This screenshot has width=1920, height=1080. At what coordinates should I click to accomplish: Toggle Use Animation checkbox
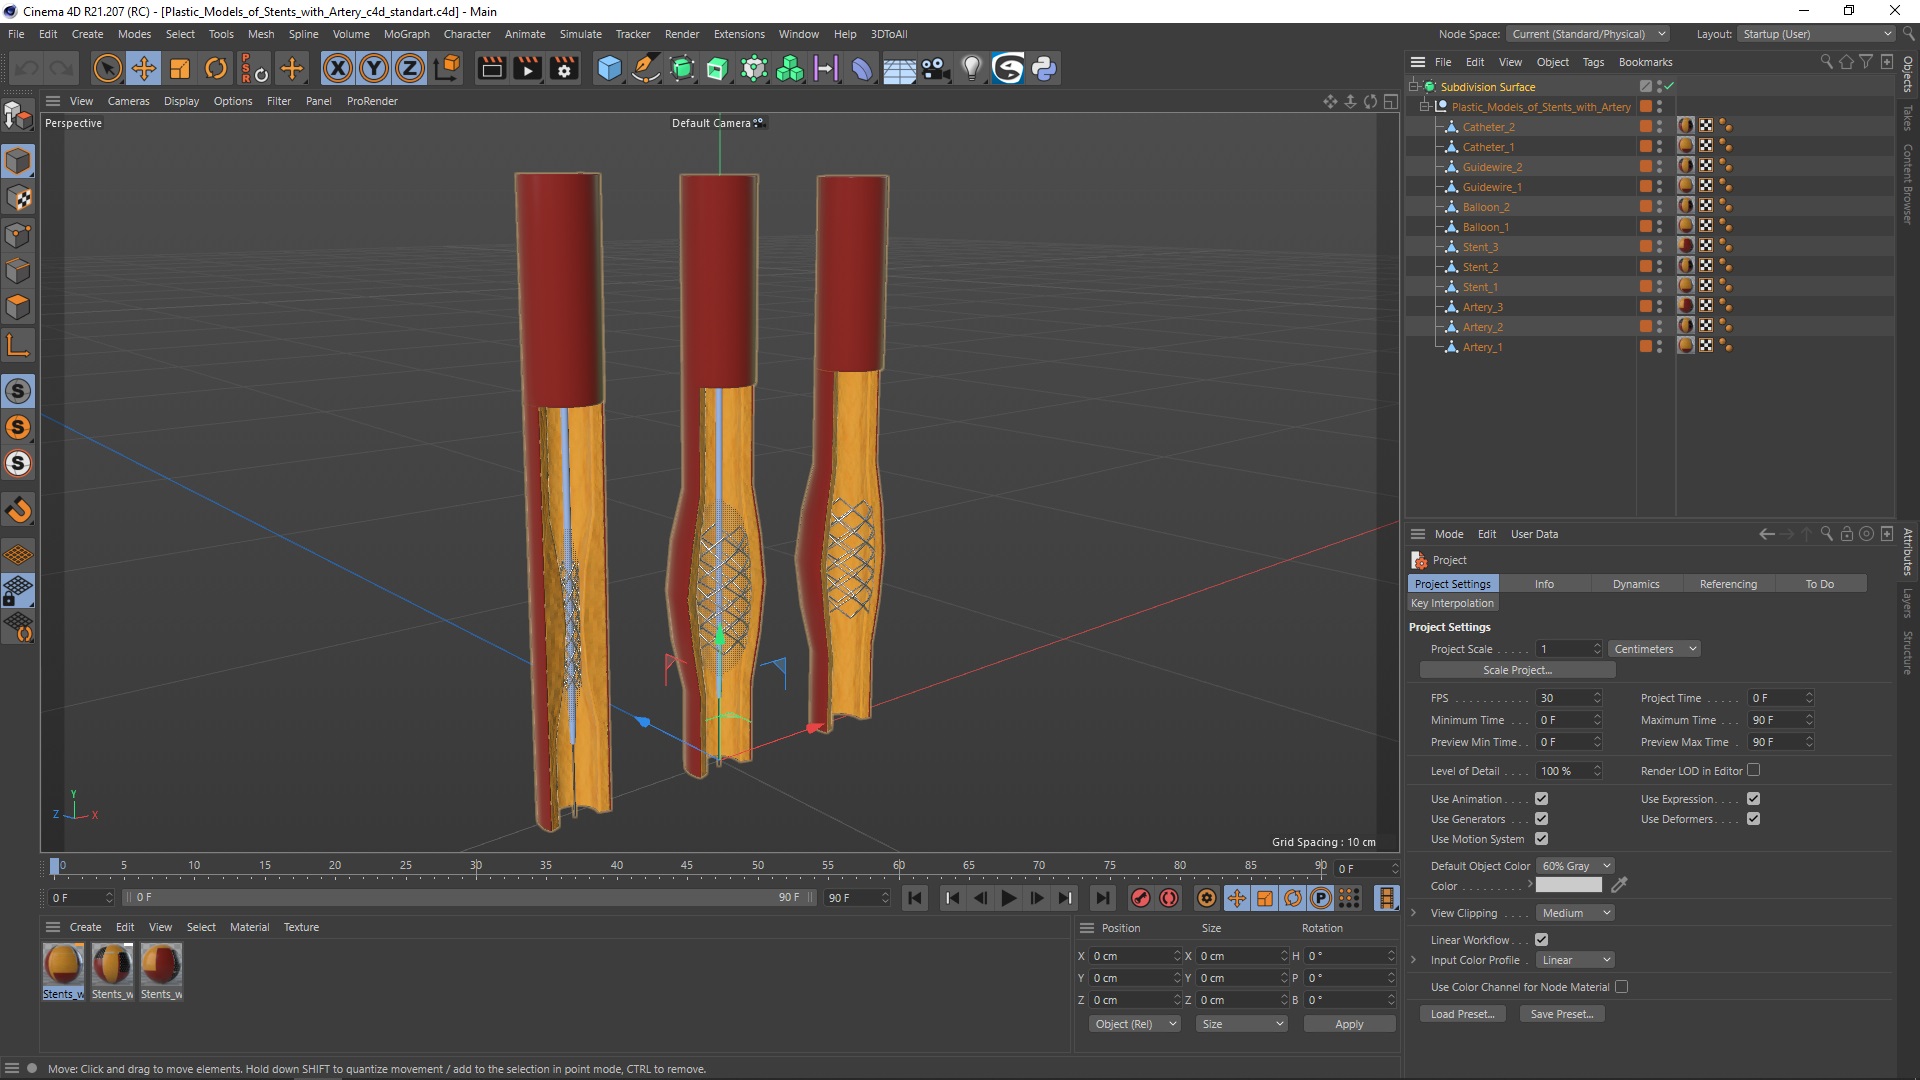[x=1541, y=799]
